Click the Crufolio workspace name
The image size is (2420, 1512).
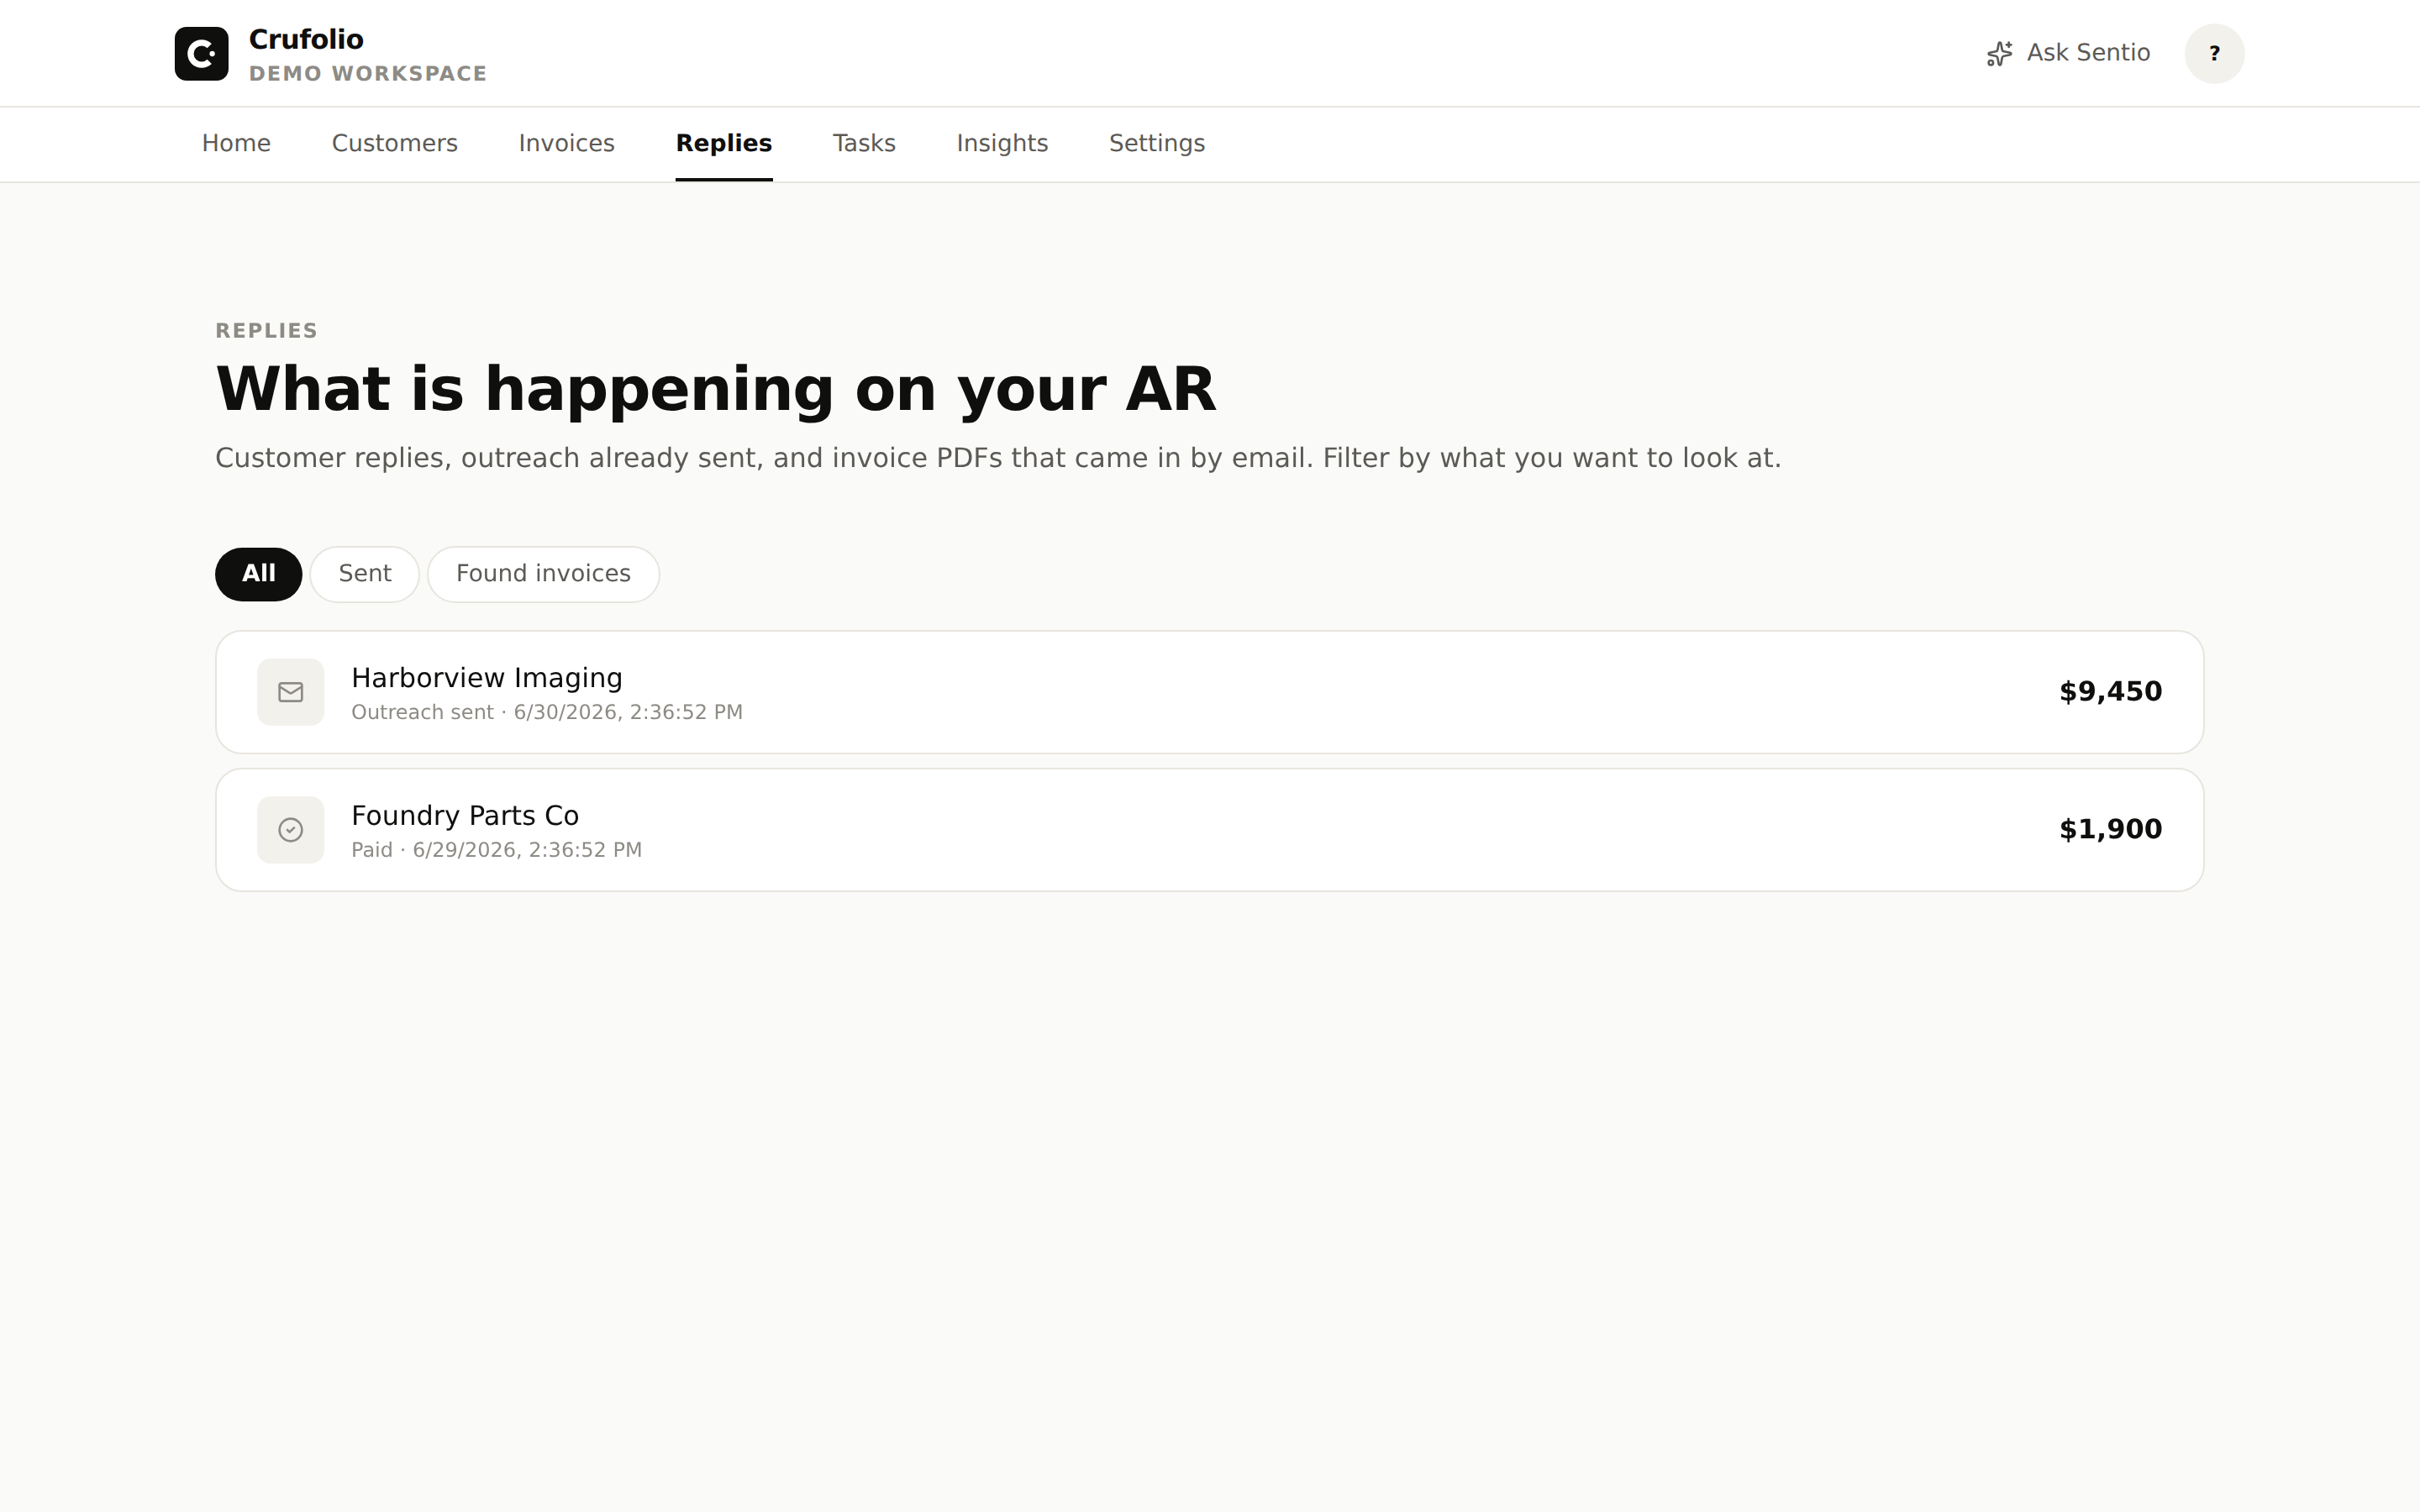point(306,39)
